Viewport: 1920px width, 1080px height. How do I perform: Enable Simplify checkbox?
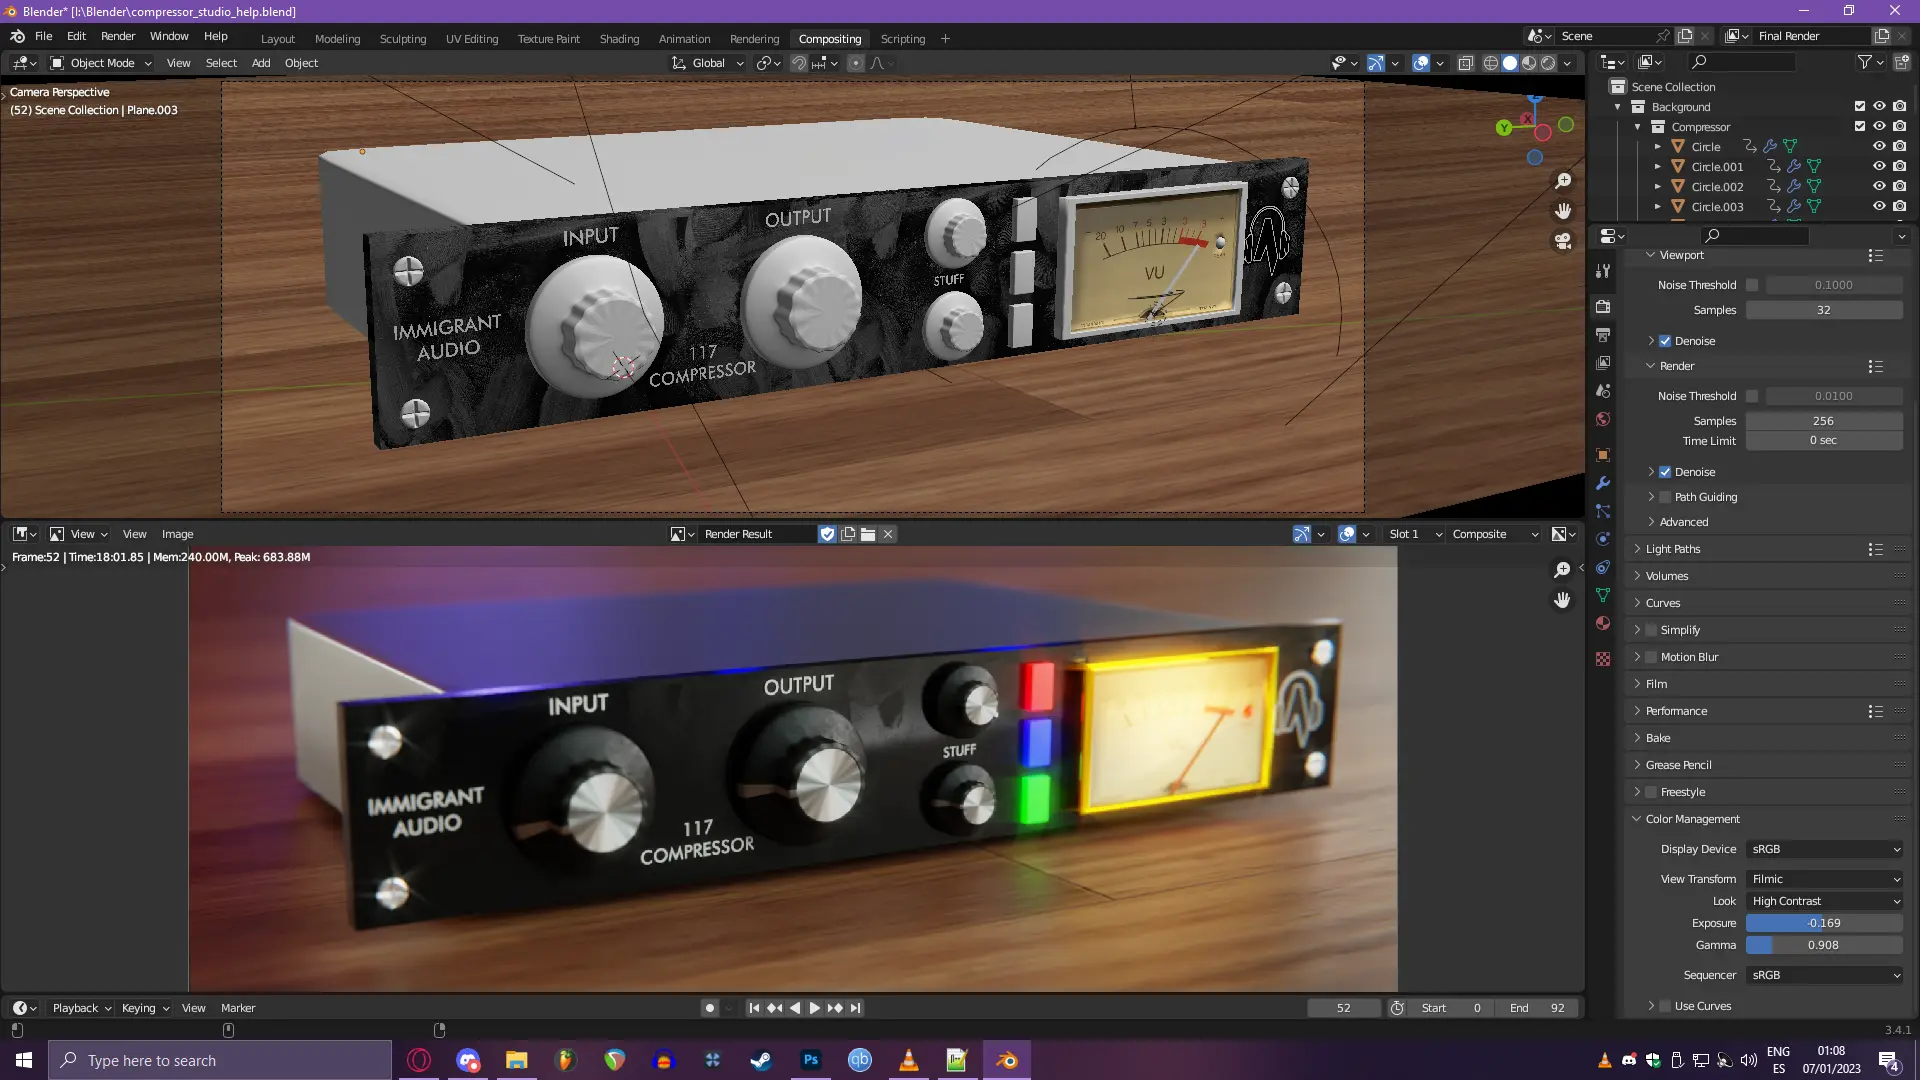pyautogui.click(x=1651, y=630)
